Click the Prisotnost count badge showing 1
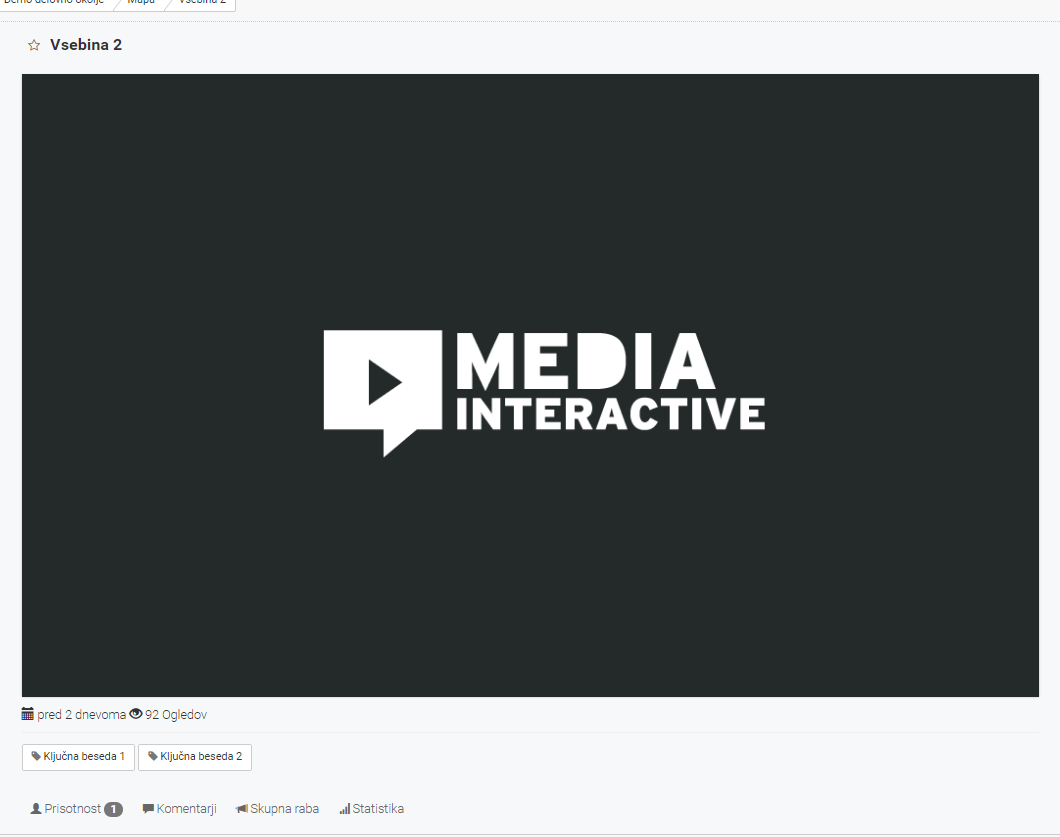 [114, 809]
